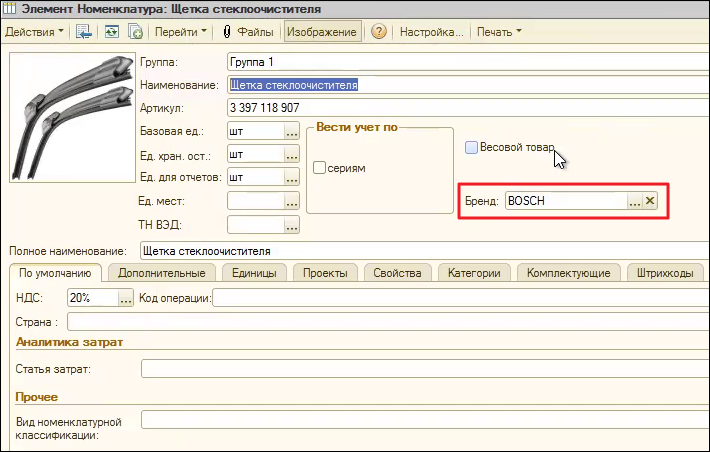The image size is (710, 452).
Task: Click the Группа input field
Action: [x=468, y=62]
